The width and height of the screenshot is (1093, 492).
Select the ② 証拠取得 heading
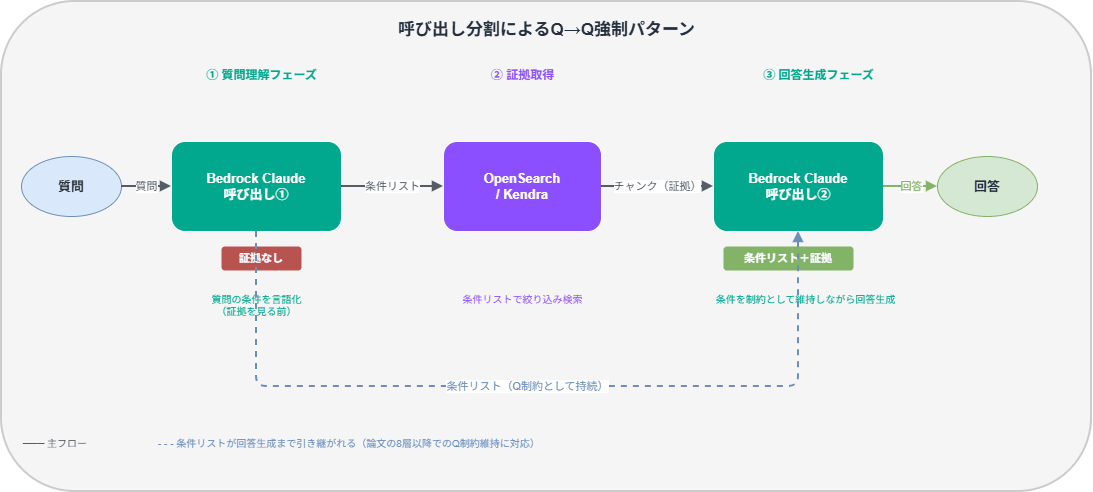coord(523,75)
